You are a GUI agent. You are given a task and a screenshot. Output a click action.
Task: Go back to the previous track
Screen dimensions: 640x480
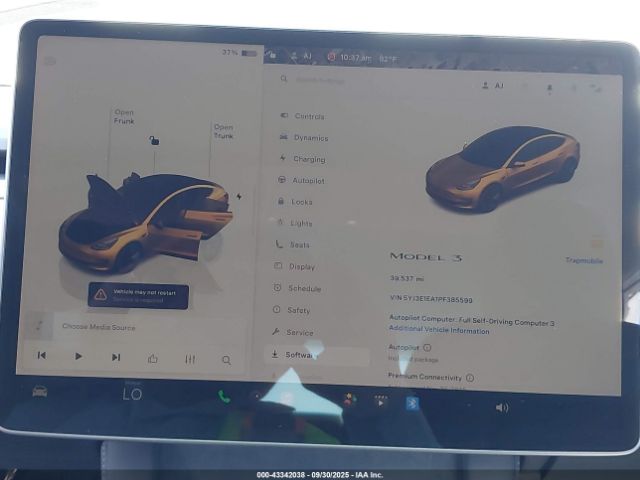coord(42,355)
